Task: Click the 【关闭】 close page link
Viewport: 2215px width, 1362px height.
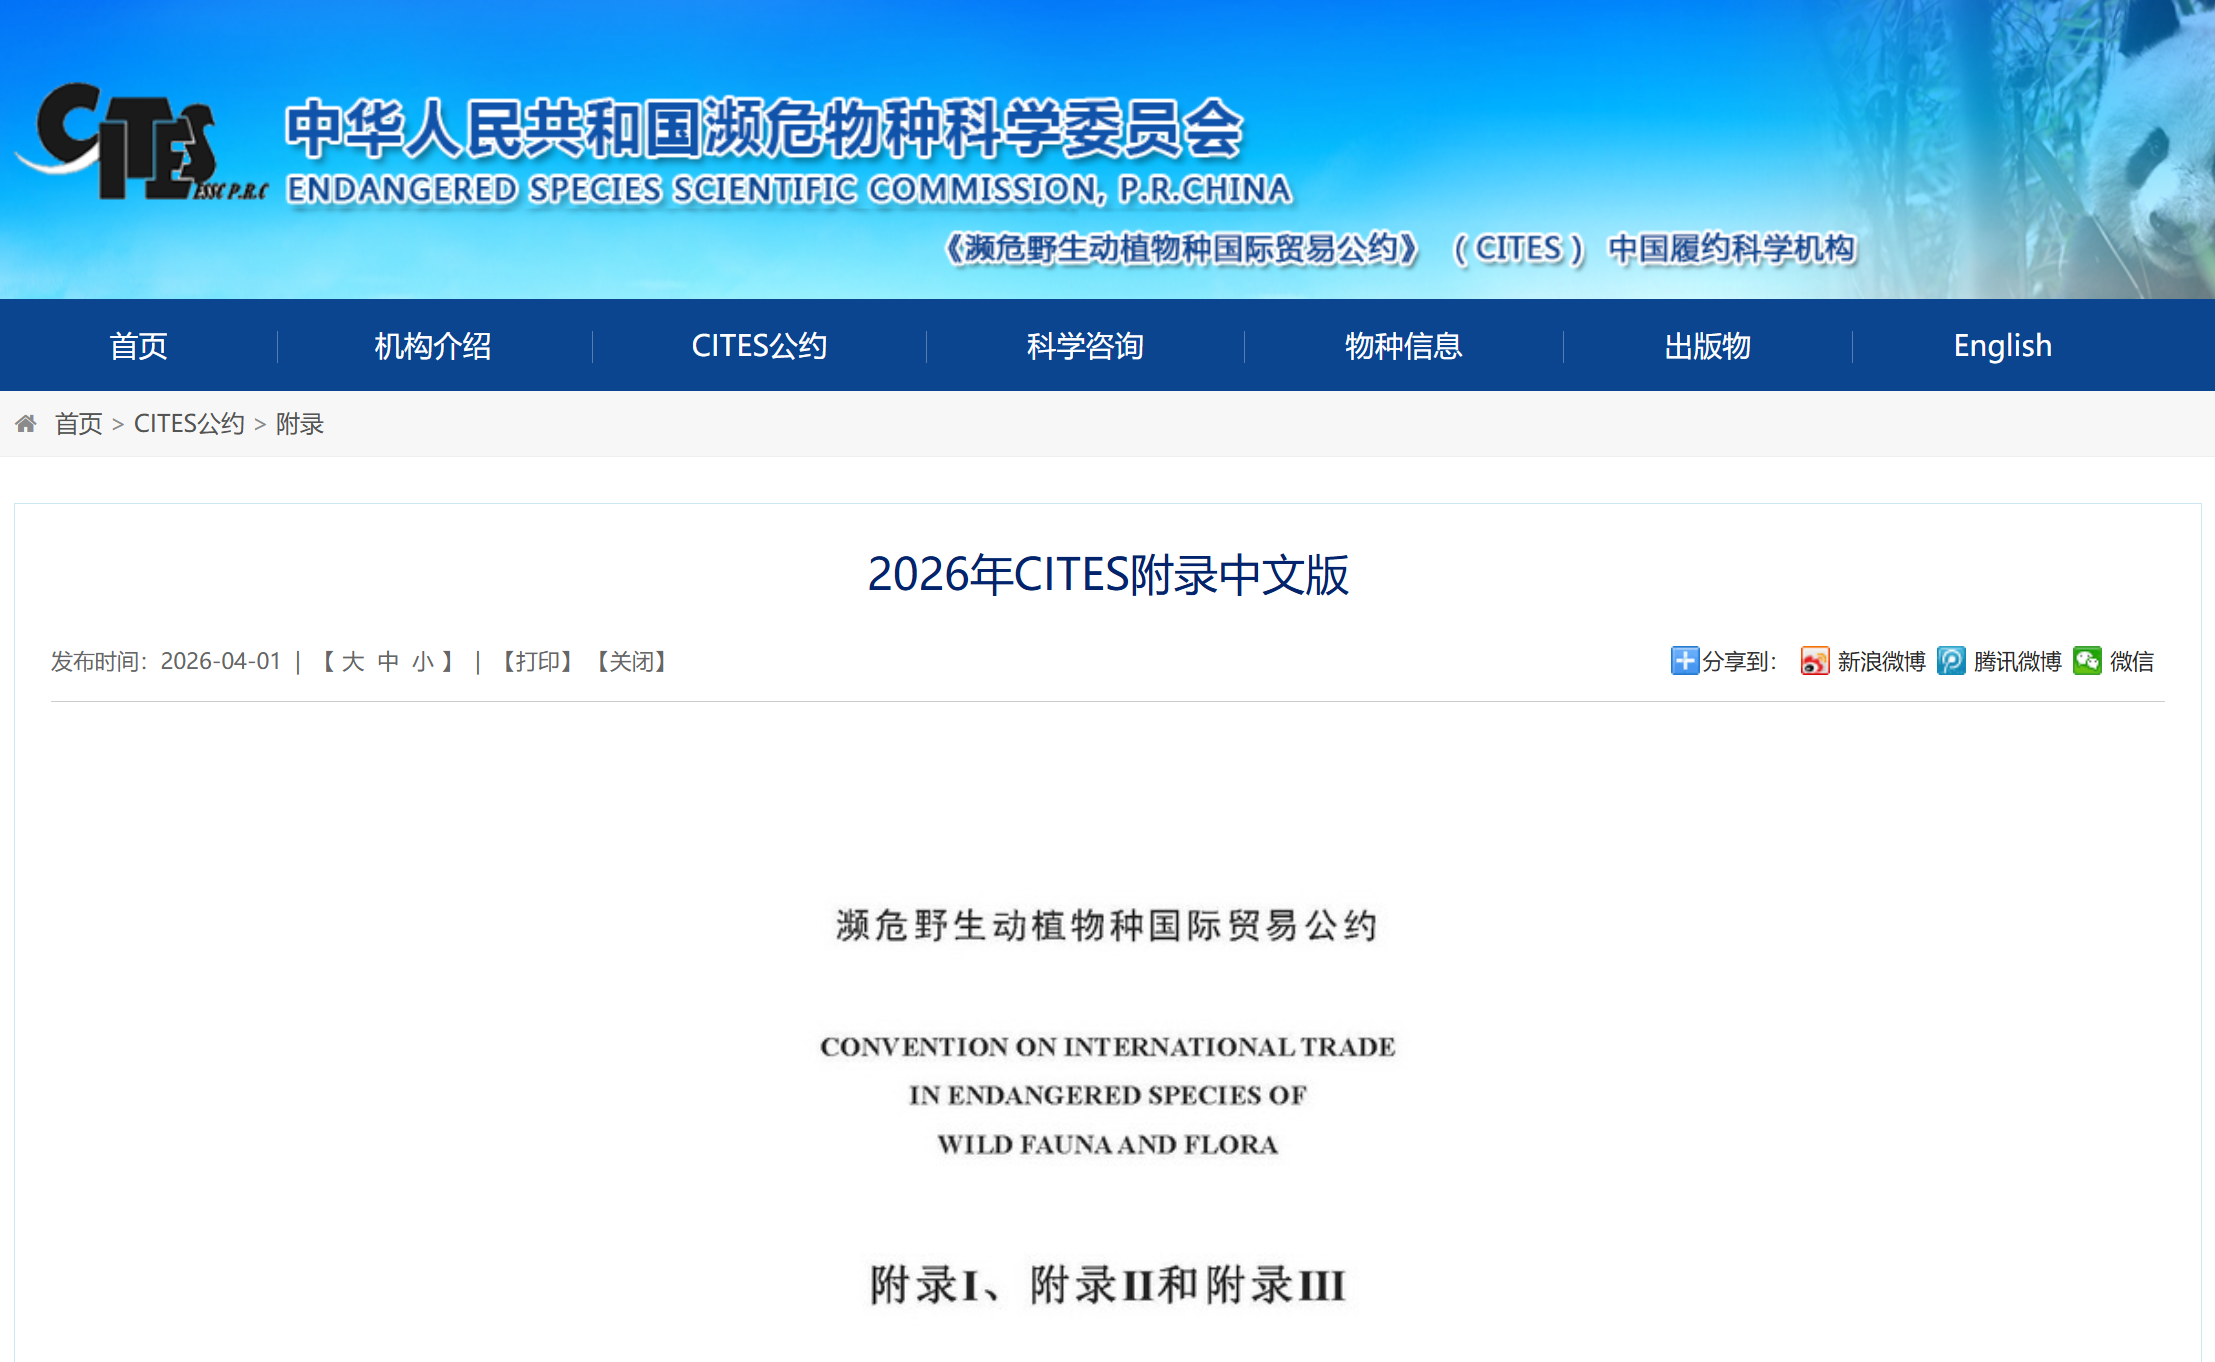Action: [631, 662]
